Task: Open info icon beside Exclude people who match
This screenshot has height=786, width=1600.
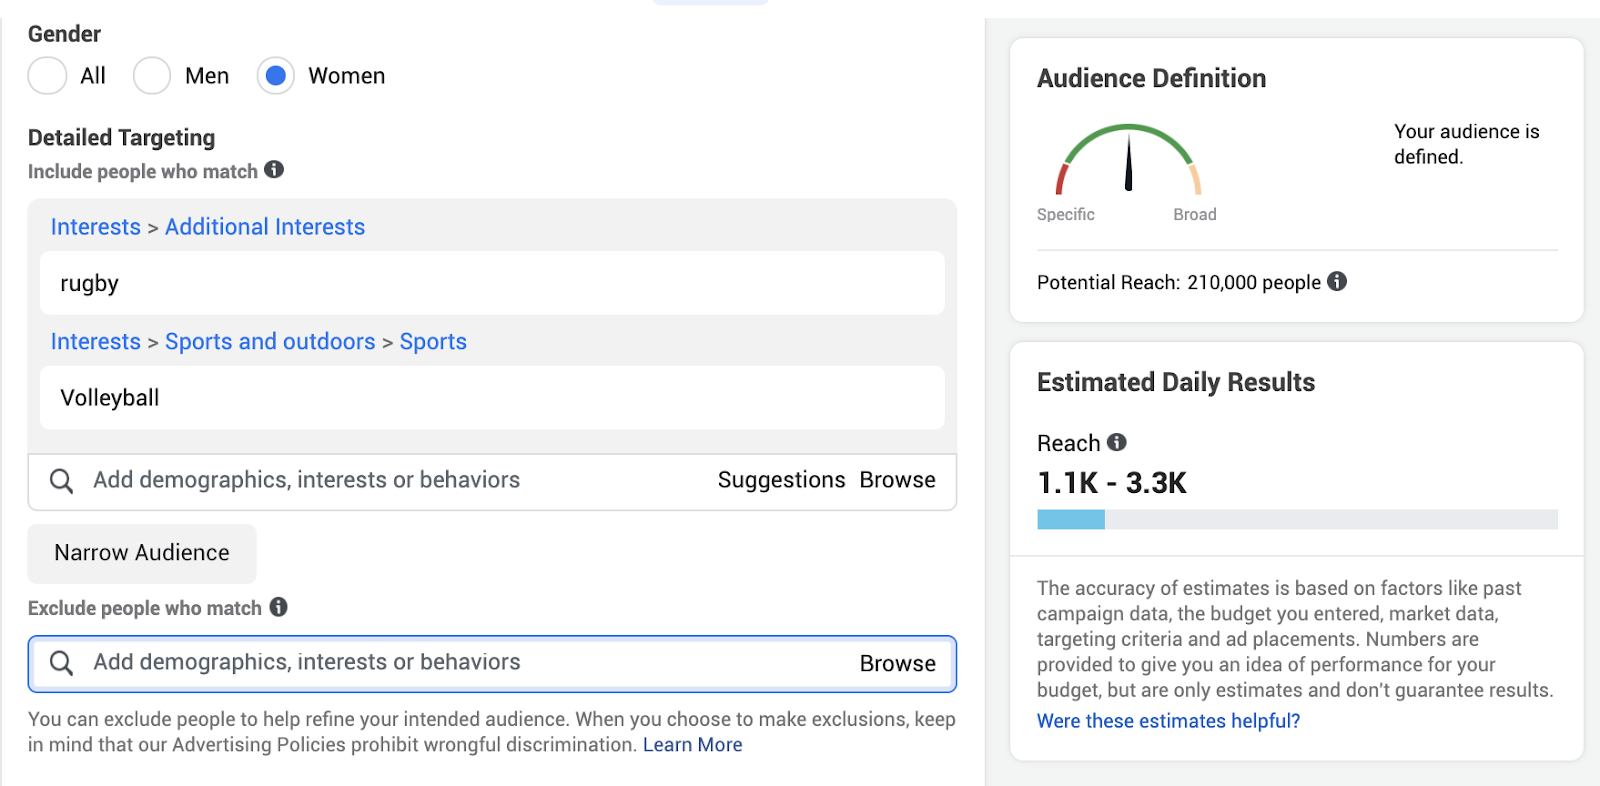Action: coord(278,607)
